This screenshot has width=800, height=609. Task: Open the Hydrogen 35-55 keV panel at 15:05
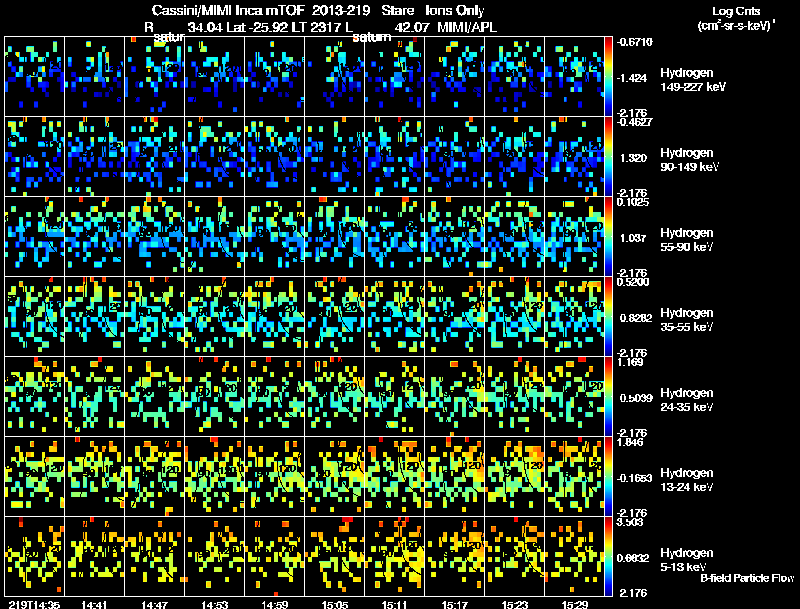pyautogui.click(x=335, y=317)
